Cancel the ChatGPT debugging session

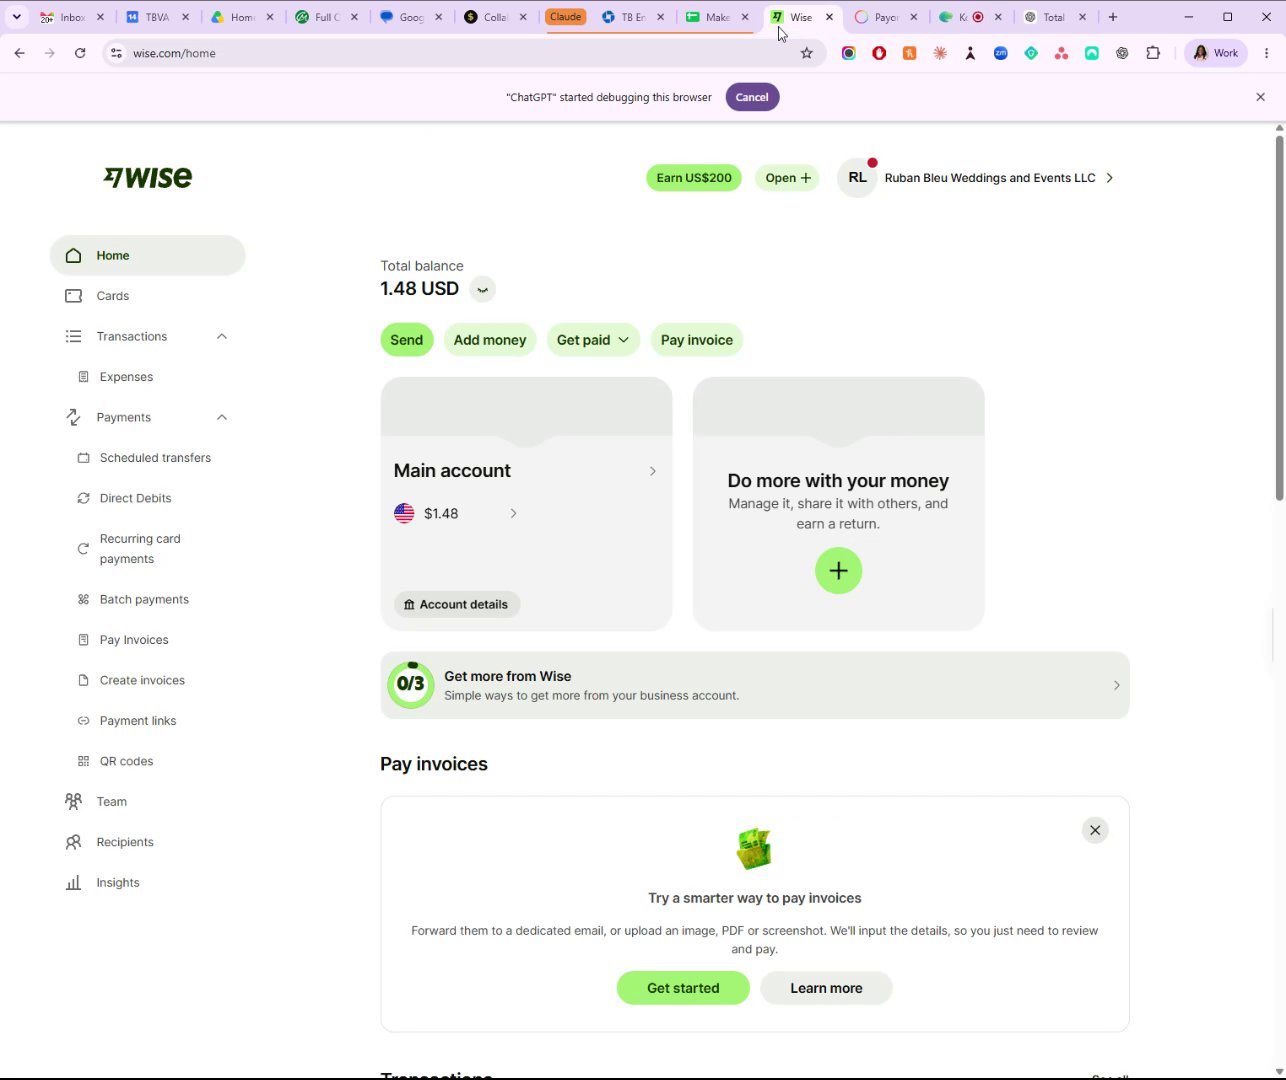[x=752, y=97]
